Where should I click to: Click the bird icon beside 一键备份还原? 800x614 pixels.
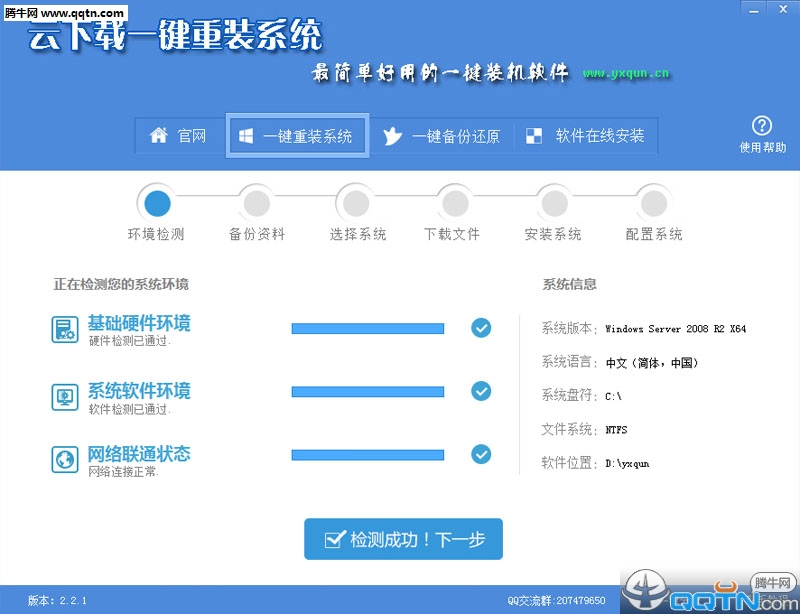(x=393, y=136)
